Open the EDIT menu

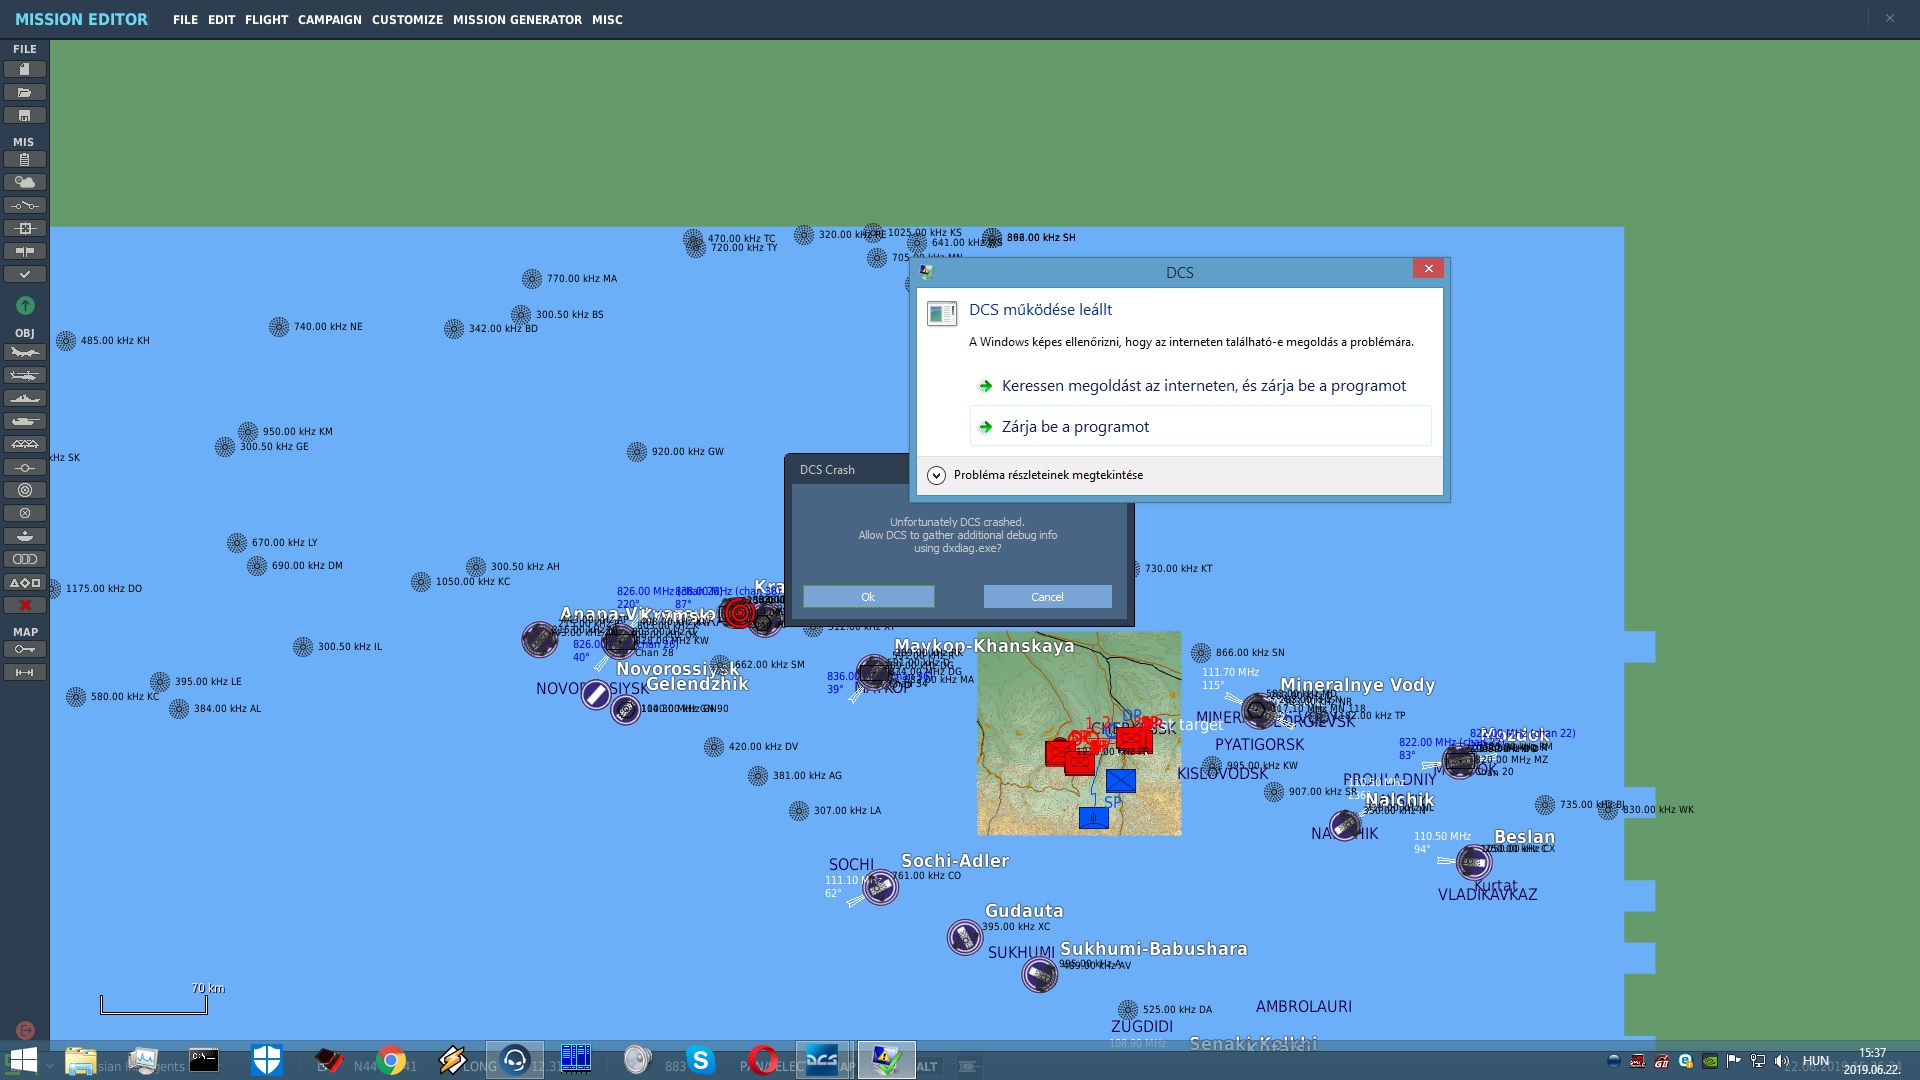pos(221,20)
